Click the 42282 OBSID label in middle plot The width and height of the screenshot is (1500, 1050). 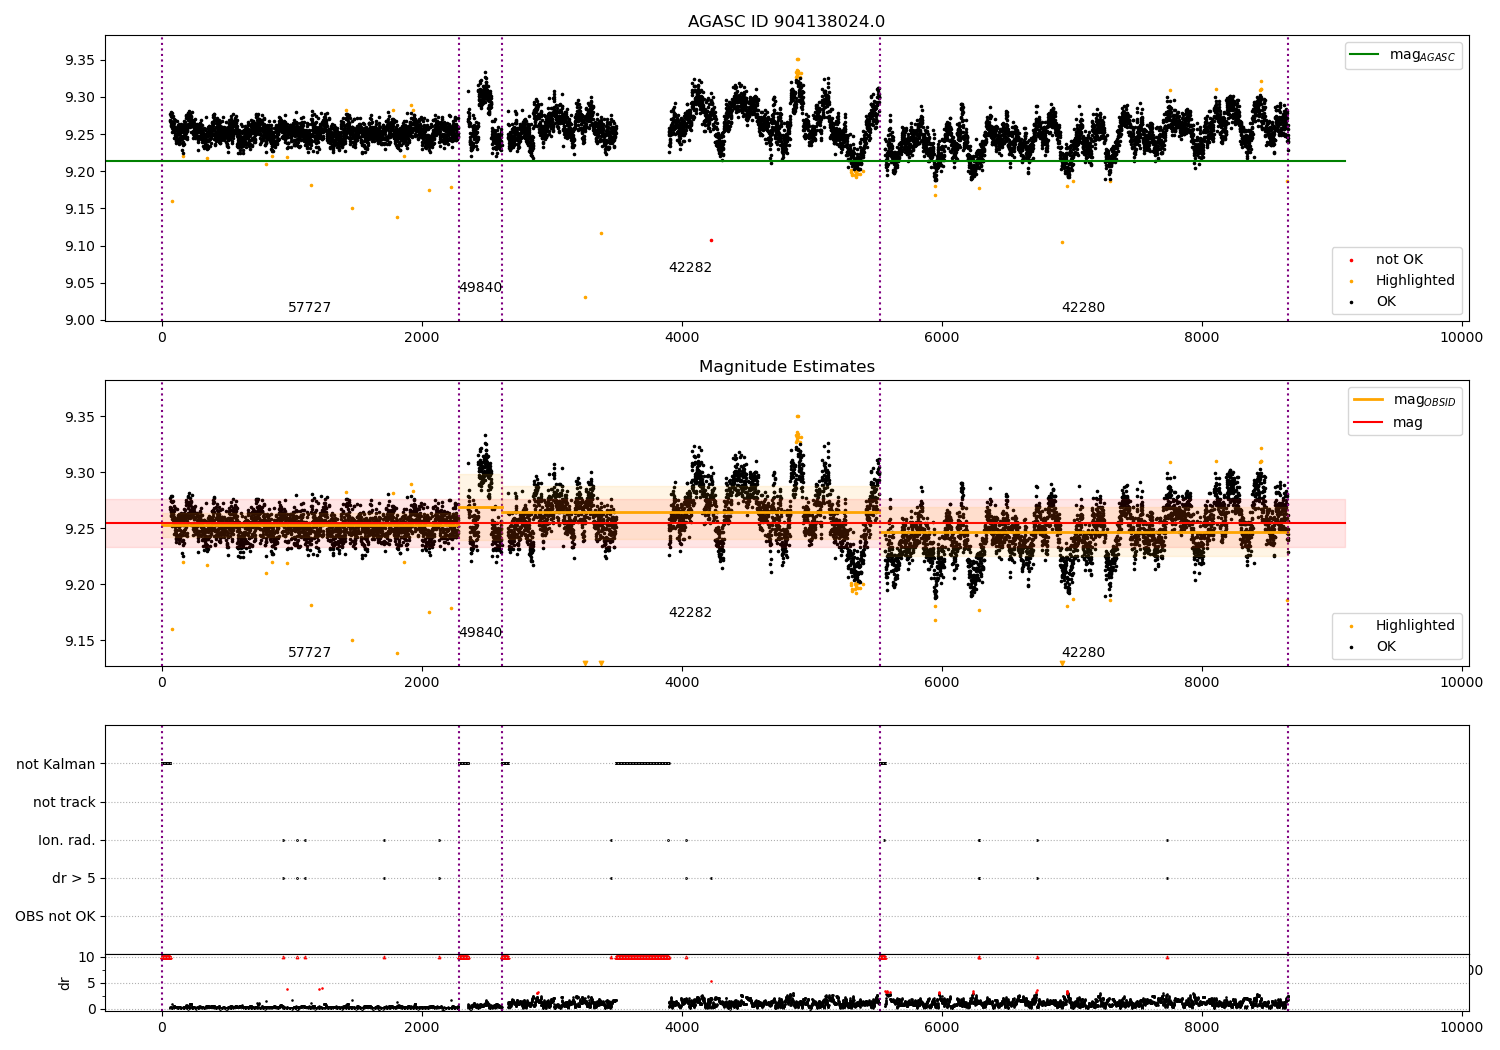[690, 613]
